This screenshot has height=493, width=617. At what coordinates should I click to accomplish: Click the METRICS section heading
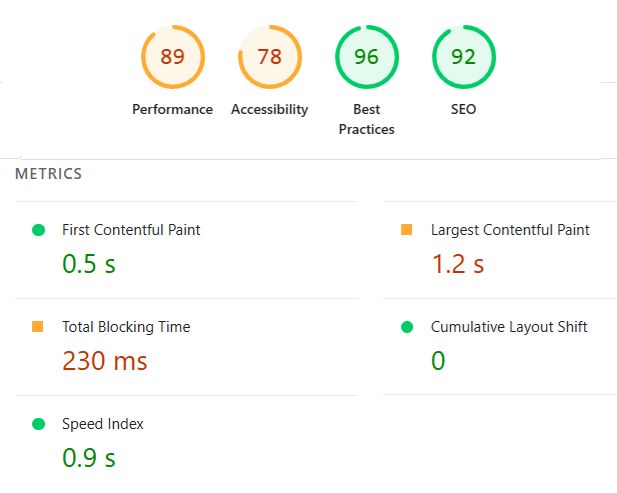pyautogui.click(x=48, y=174)
